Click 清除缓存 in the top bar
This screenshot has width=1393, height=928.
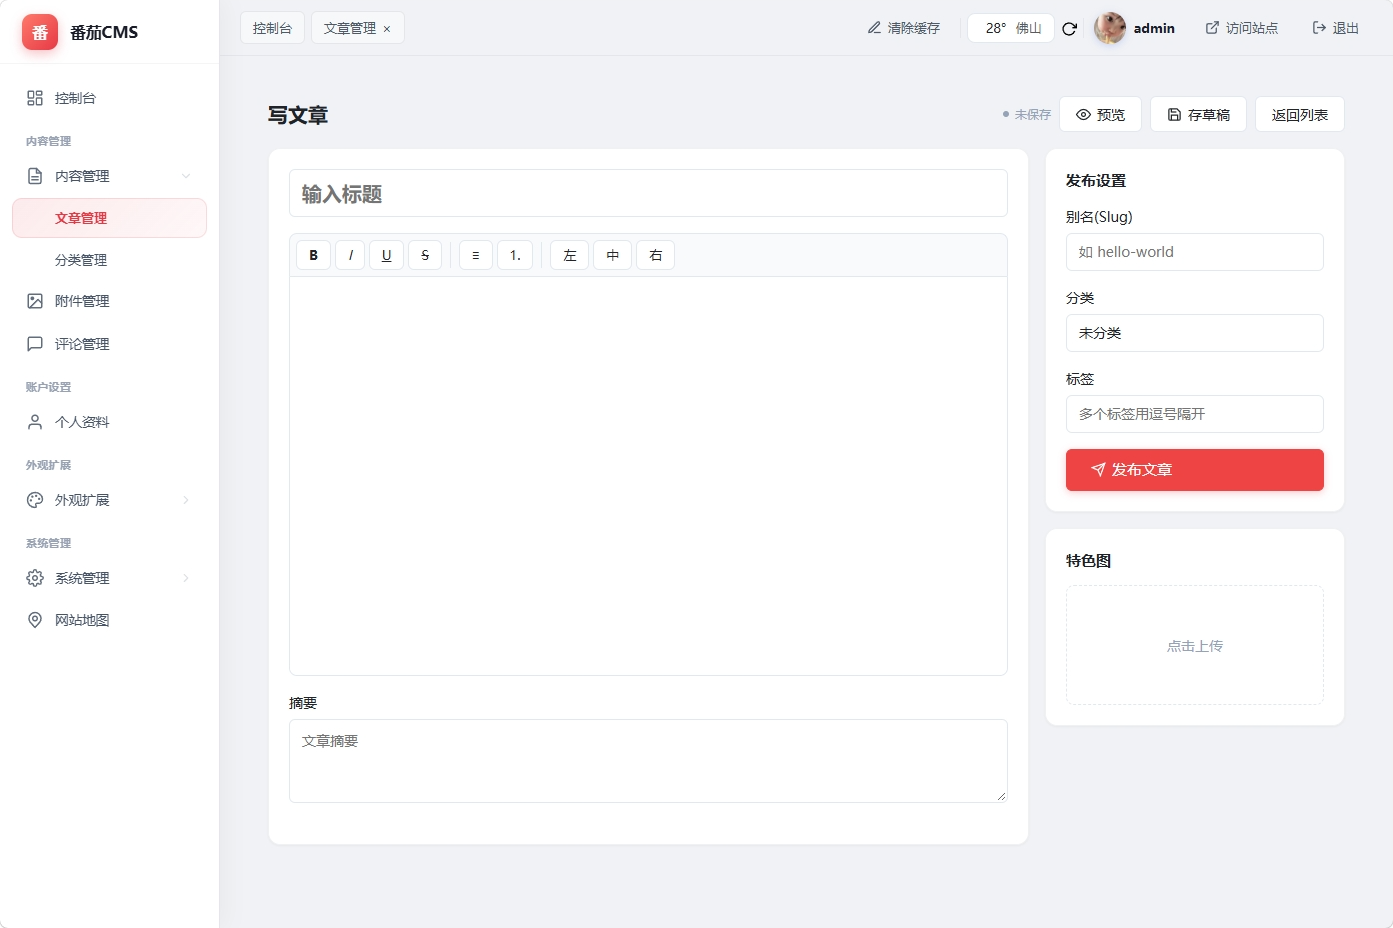pyautogui.click(x=904, y=28)
